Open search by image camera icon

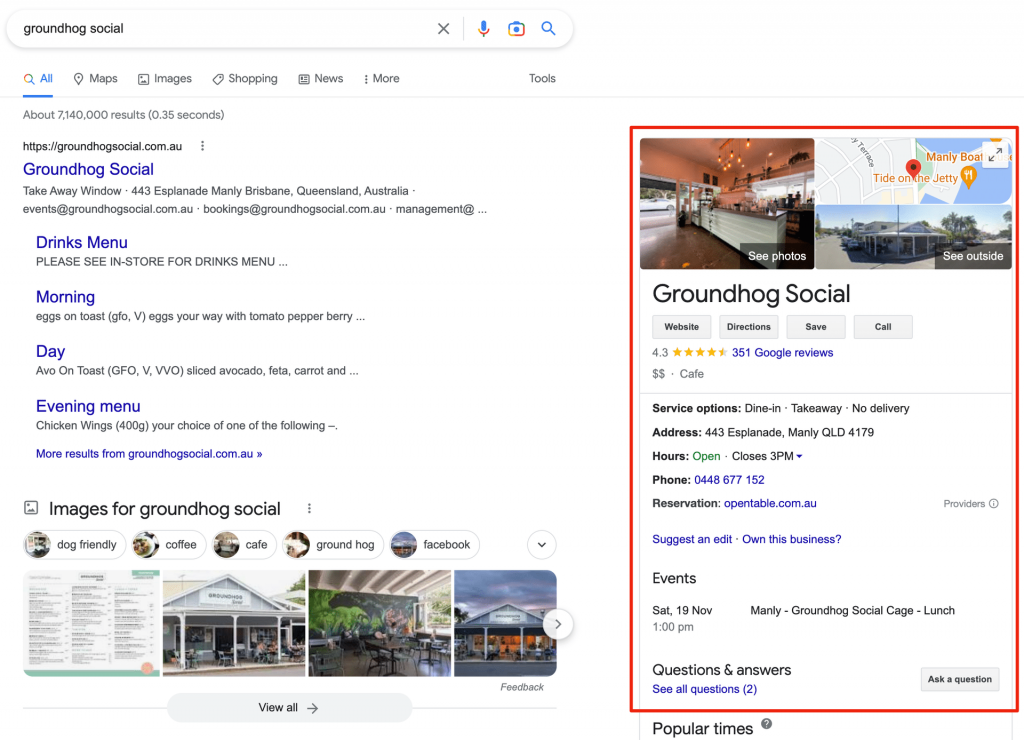click(x=516, y=29)
